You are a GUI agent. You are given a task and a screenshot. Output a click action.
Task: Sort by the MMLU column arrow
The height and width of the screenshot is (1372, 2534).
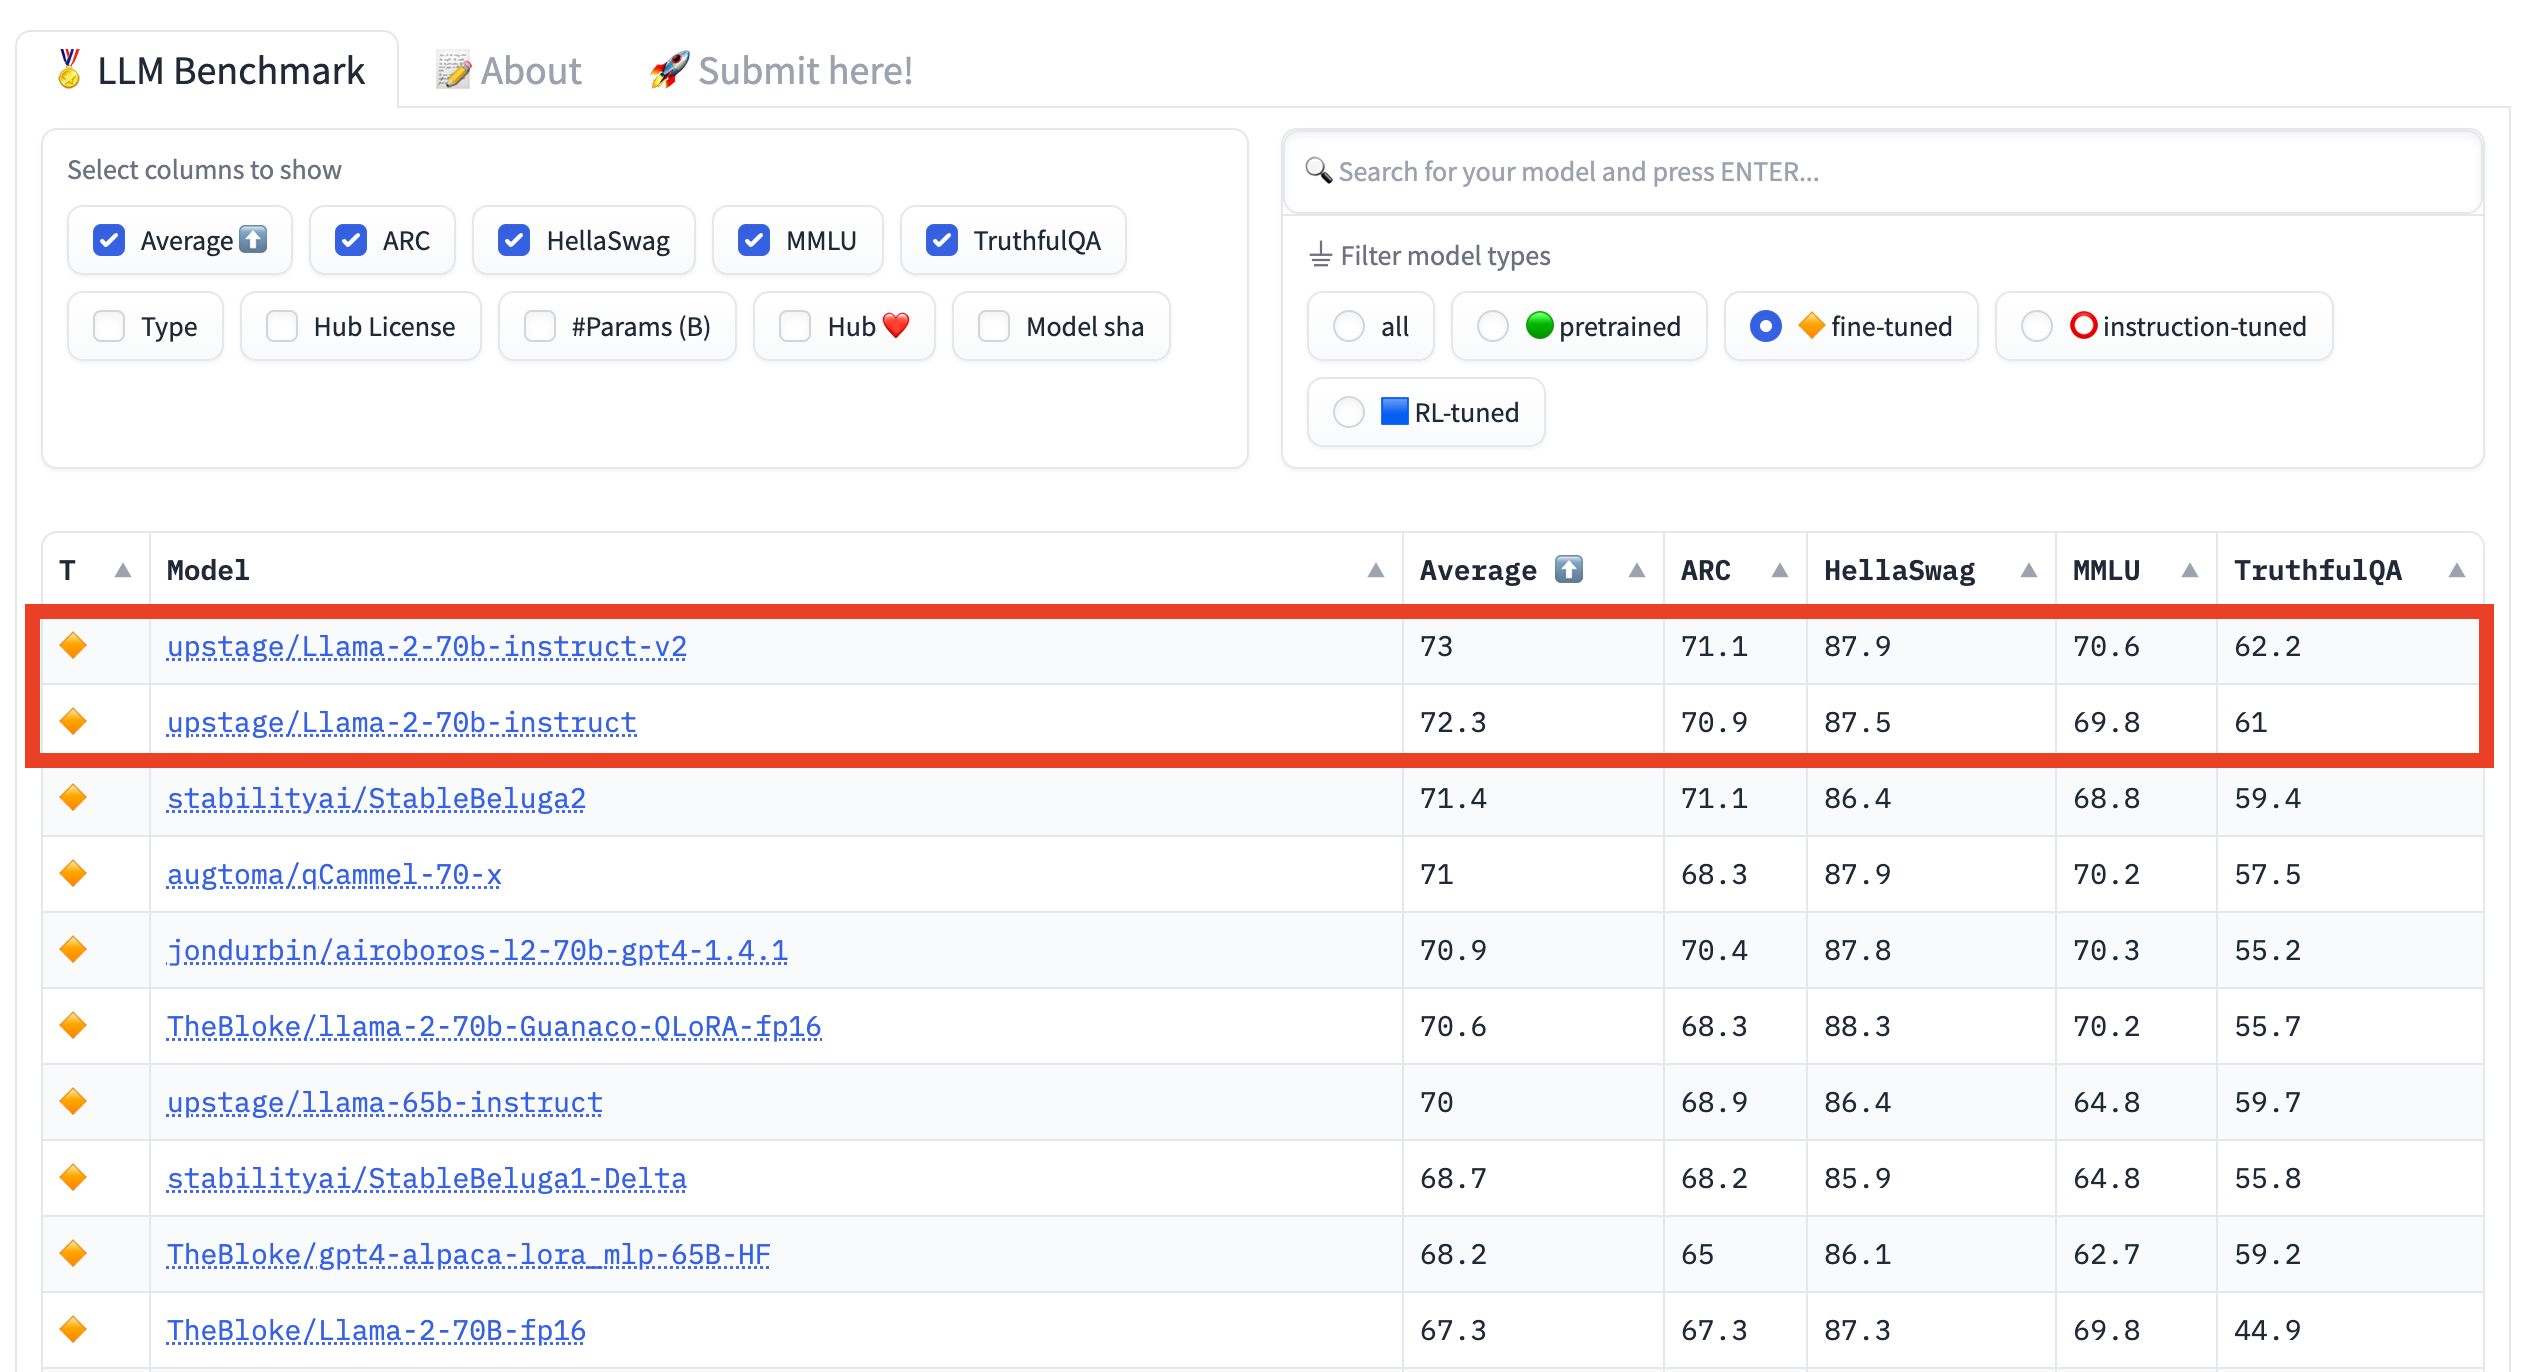coord(2190,570)
